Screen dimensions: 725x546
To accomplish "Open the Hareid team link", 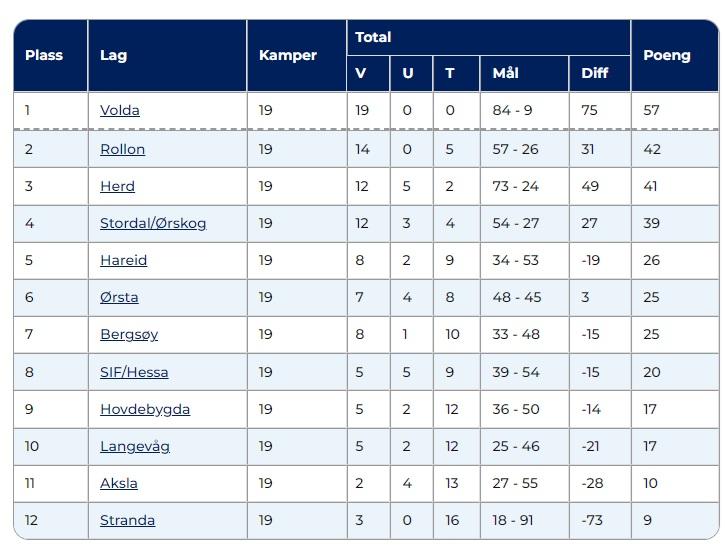I will click(123, 260).
